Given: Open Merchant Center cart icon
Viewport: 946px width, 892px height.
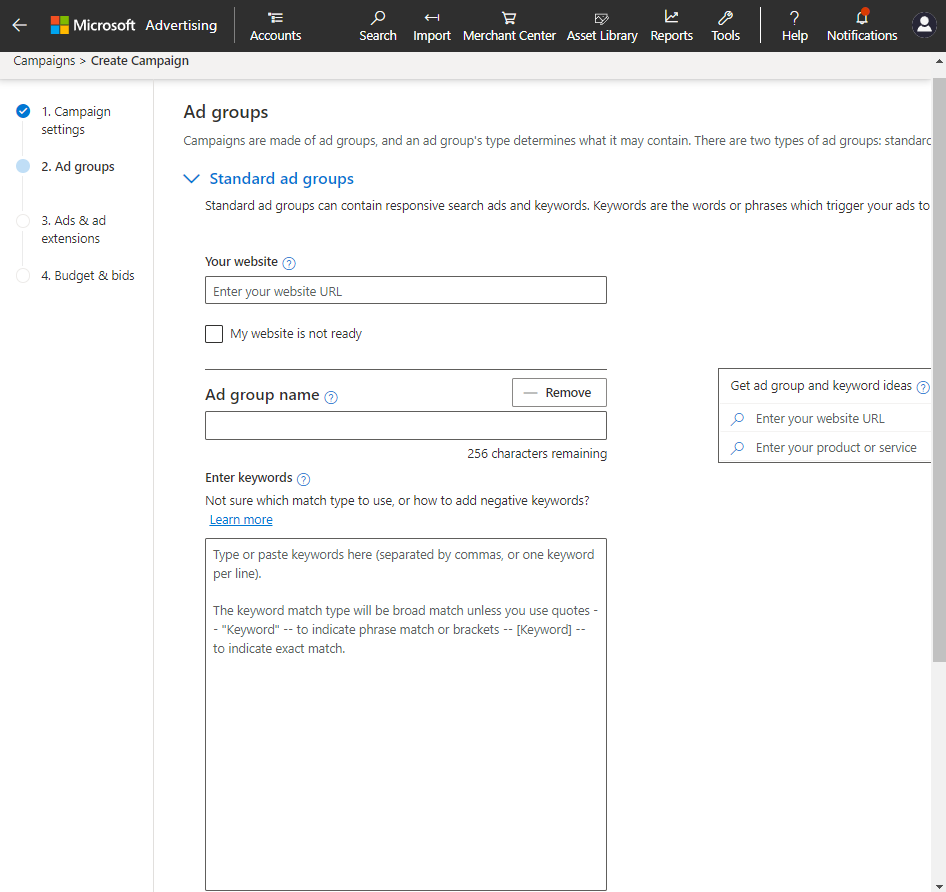Looking at the screenshot, I should [509, 18].
